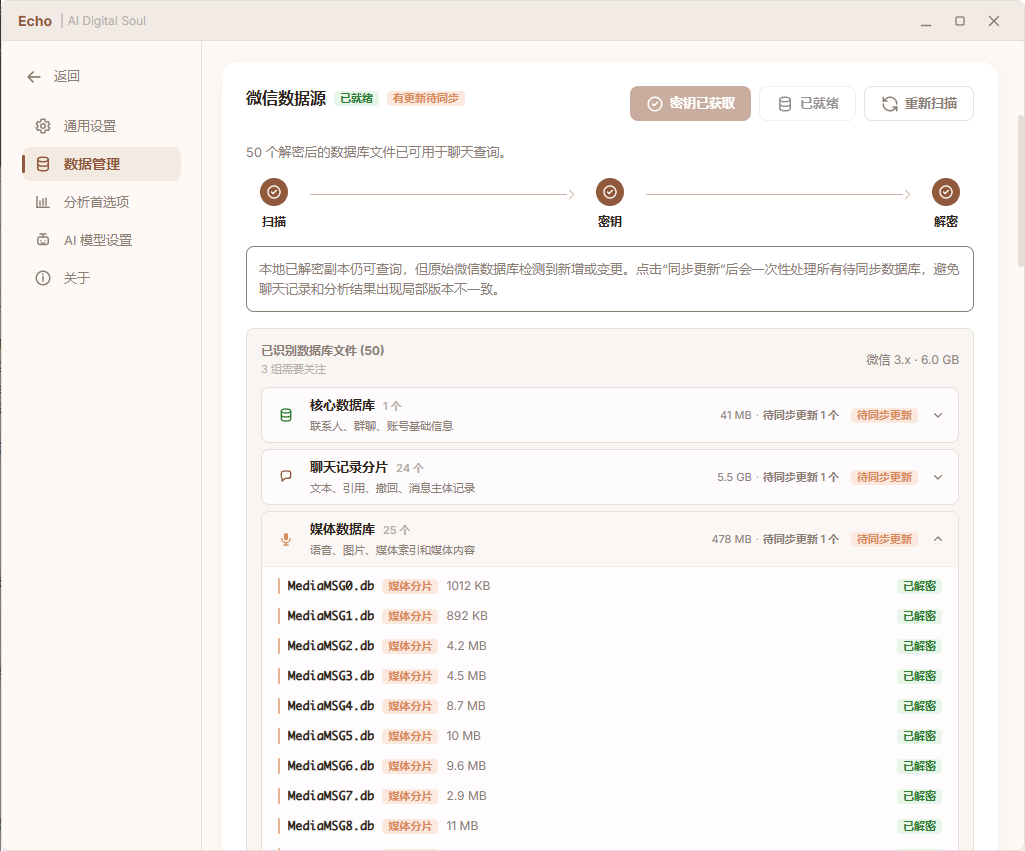Click the robot icon for AI 模型设置
This screenshot has width=1025, height=851.
pos(42,240)
